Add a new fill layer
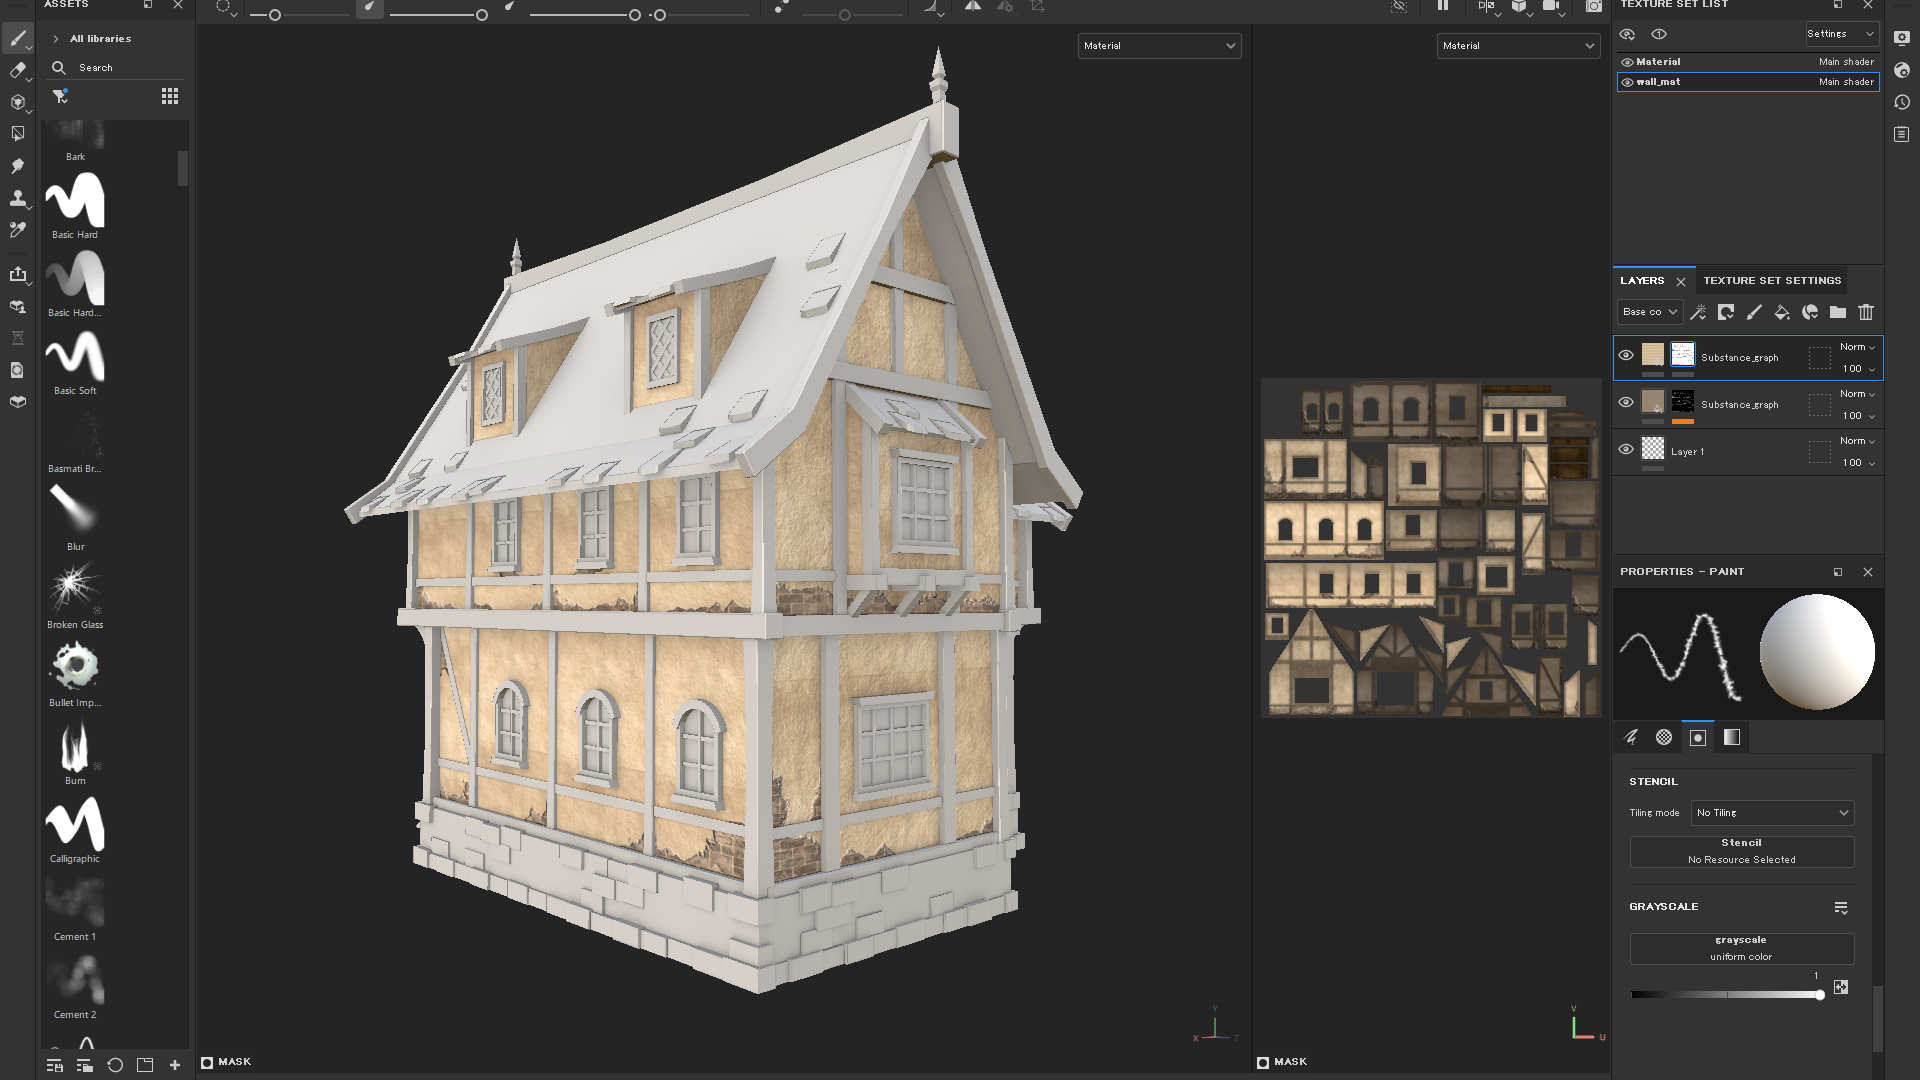Viewport: 1920px width, 1080px height. (x=1782, y=312)
